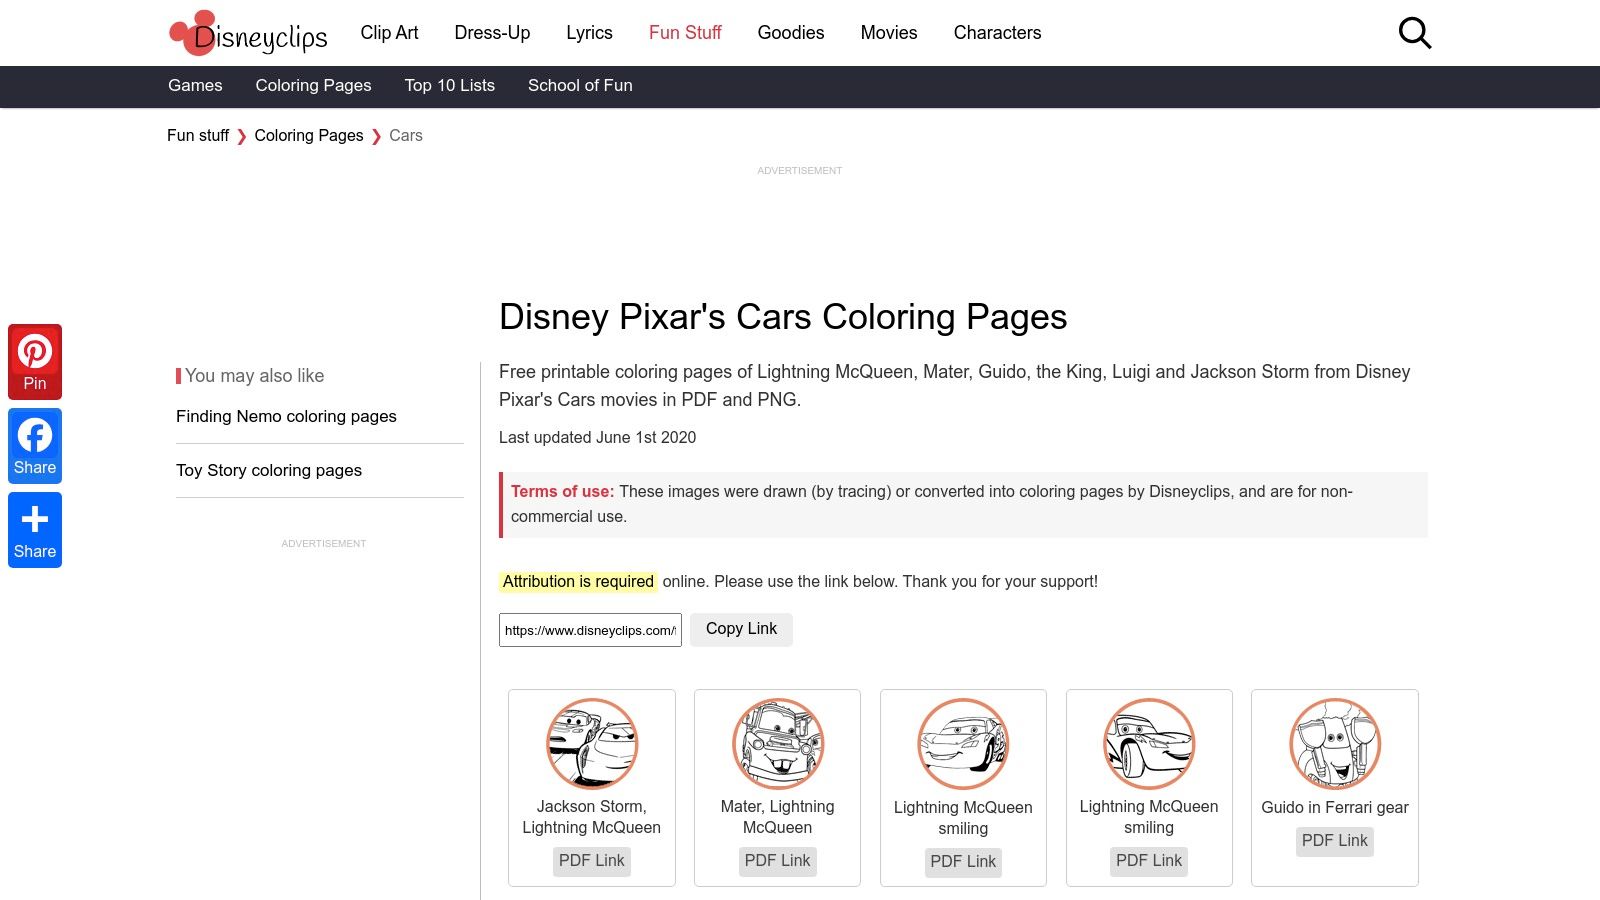Image resolution: width=1600 pixels, height=900 pixels.
Task: Click the attribution URL input field
Action: pos(590,629)
